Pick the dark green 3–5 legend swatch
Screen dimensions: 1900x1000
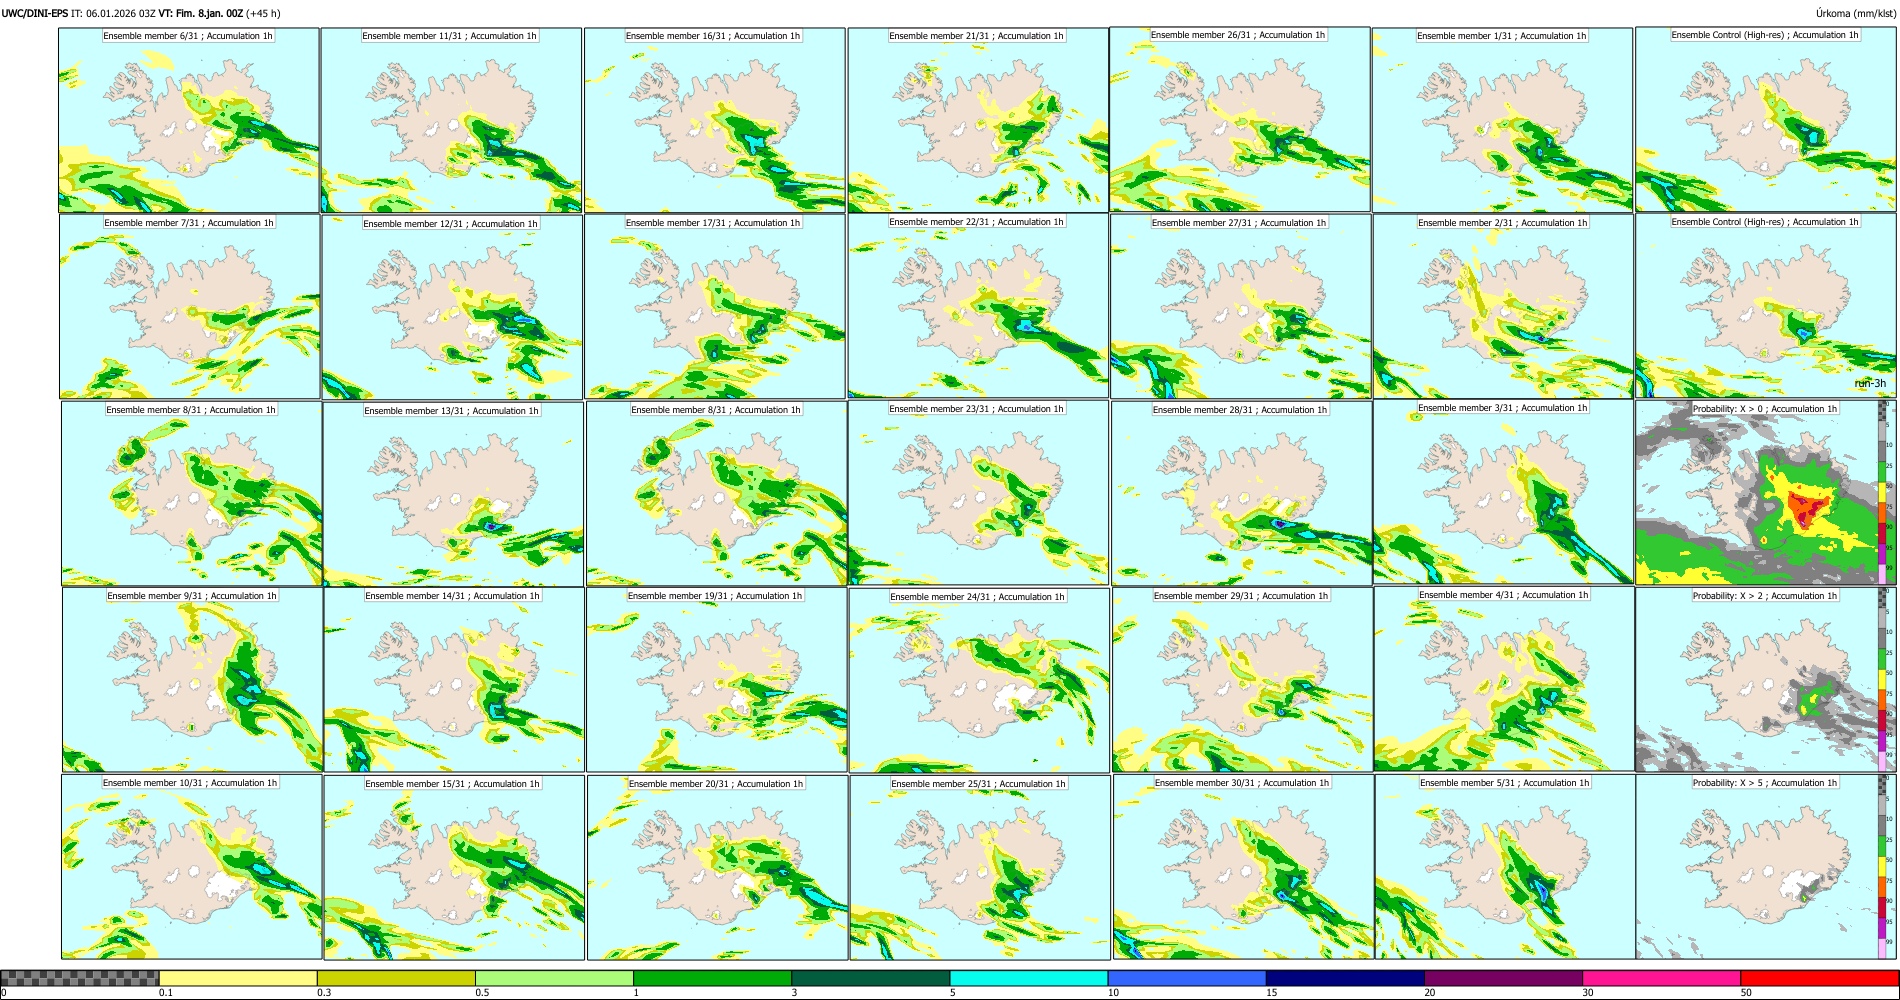tap(870, 978)
